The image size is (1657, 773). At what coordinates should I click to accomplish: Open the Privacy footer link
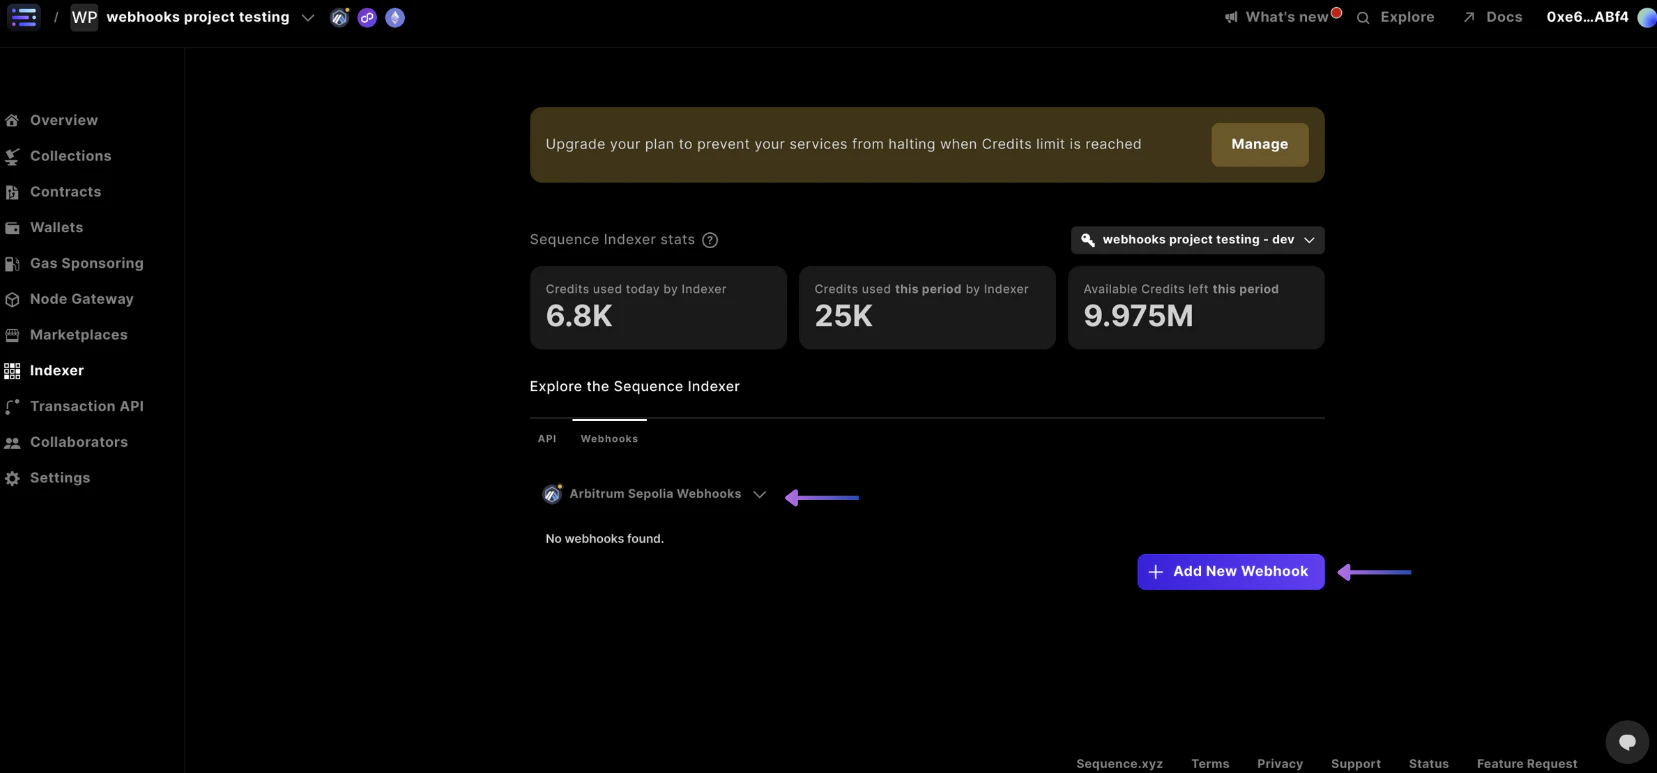click(x=1280, y=764)
